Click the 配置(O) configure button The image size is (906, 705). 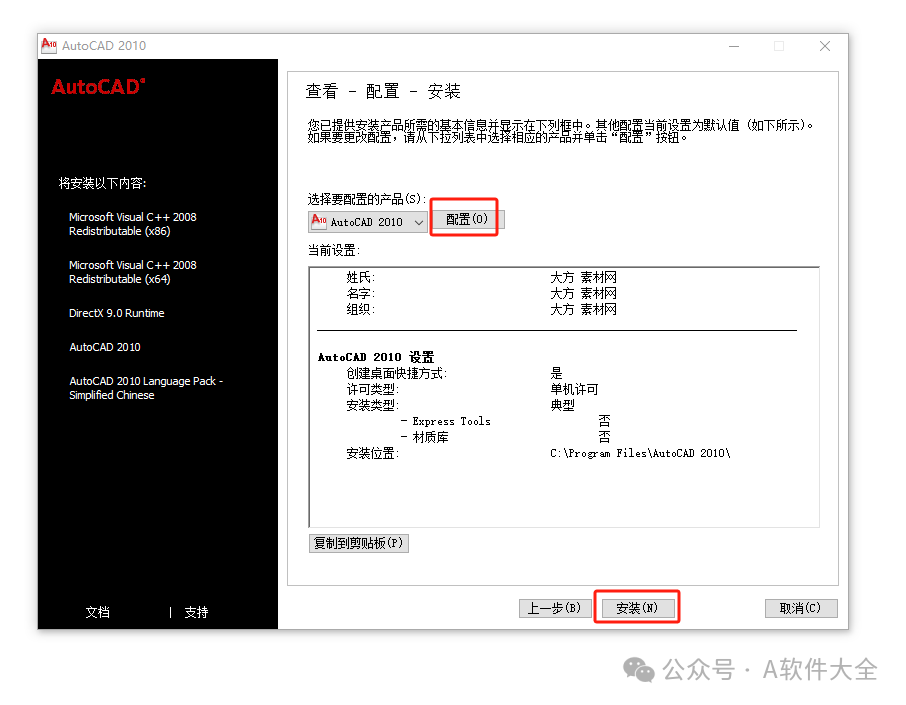466,219
